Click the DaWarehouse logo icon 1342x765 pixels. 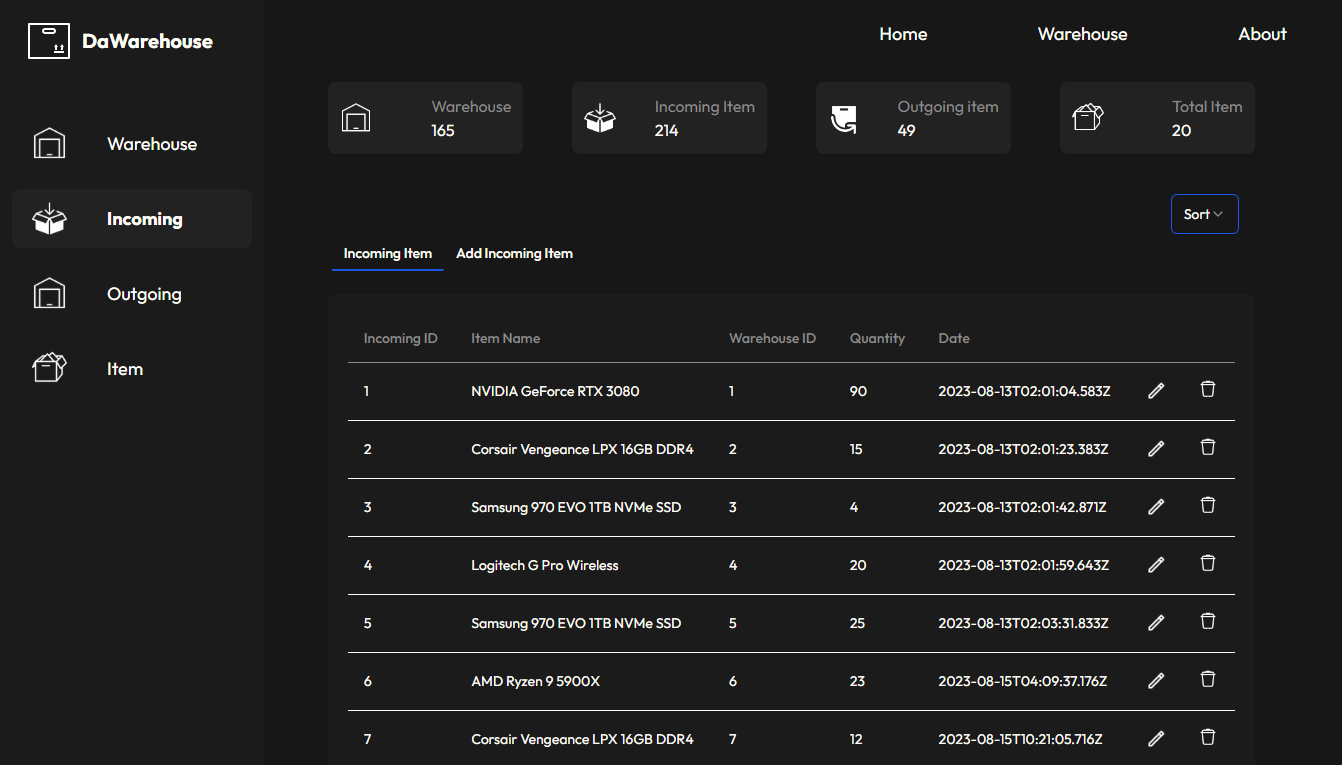[x=49, y=41]
